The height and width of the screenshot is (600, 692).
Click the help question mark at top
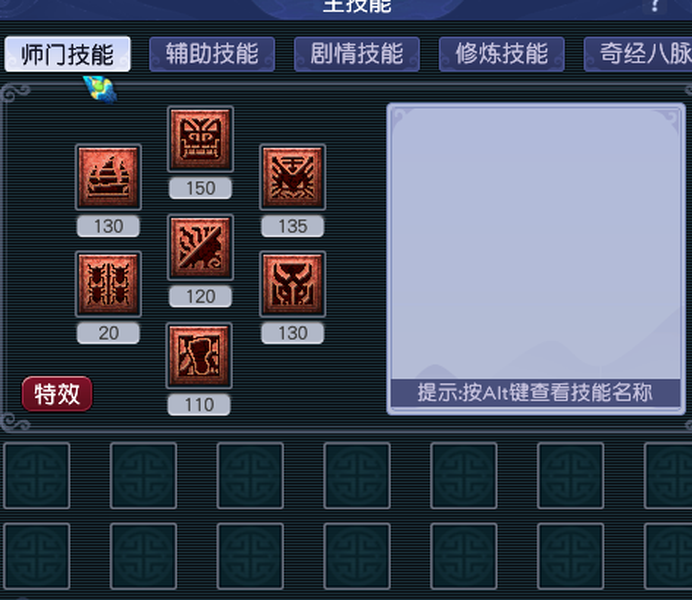(x=655, y=5)
